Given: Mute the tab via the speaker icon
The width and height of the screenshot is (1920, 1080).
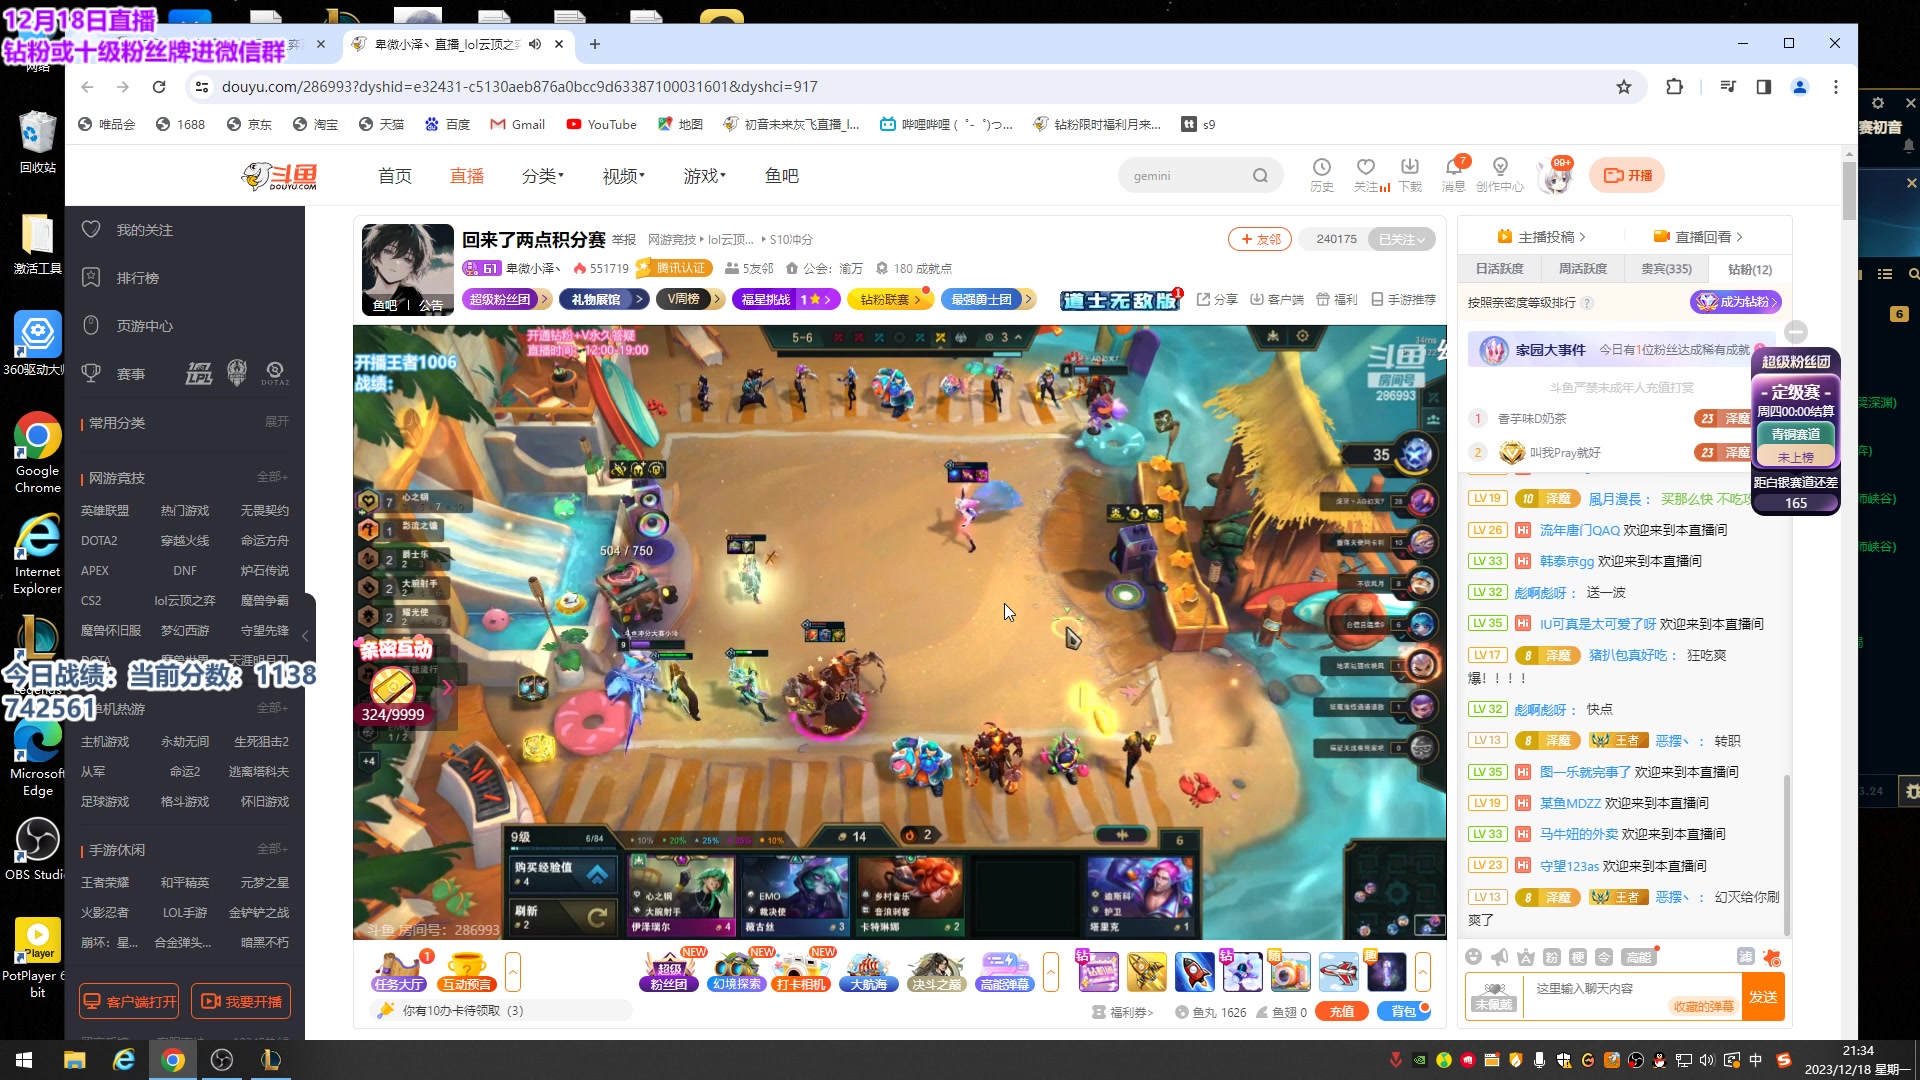Looking at the screenshot, I should [535, 44].
